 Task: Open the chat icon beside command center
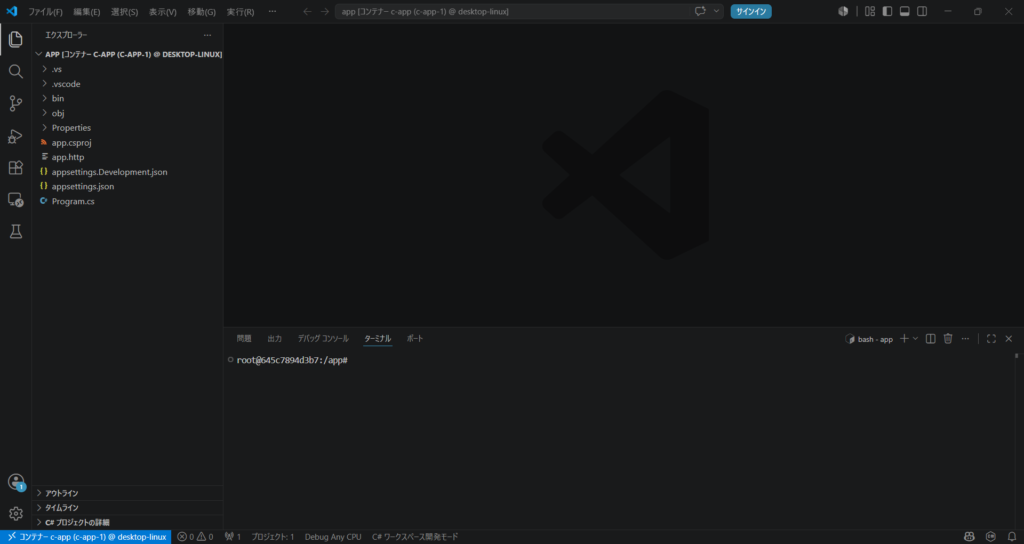click(700, 11)
